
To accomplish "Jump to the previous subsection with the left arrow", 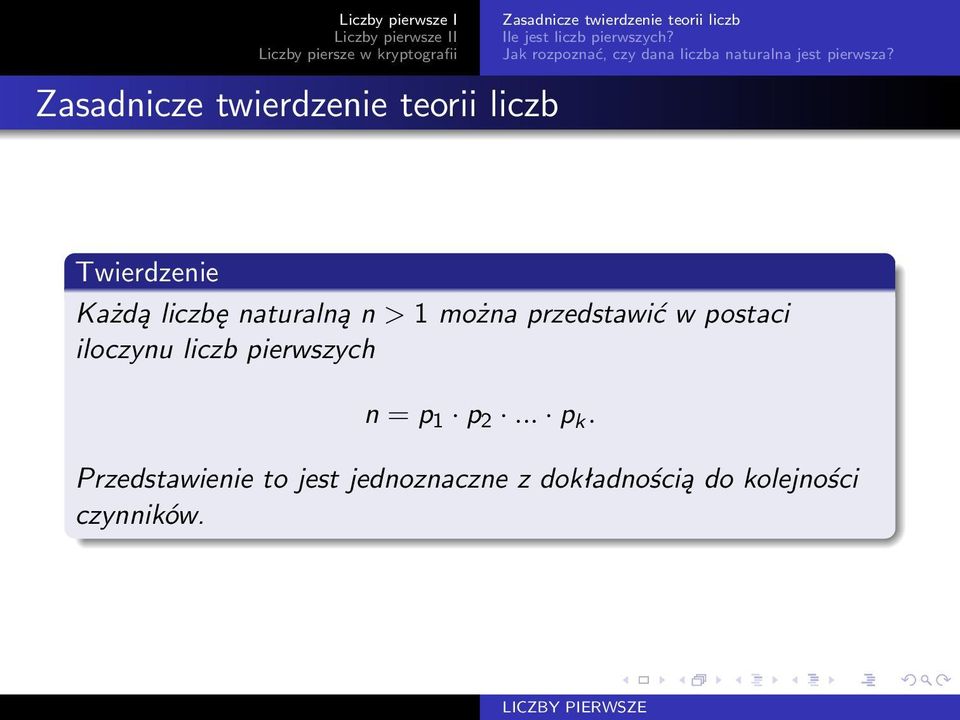I will click(x=738, y=680).
